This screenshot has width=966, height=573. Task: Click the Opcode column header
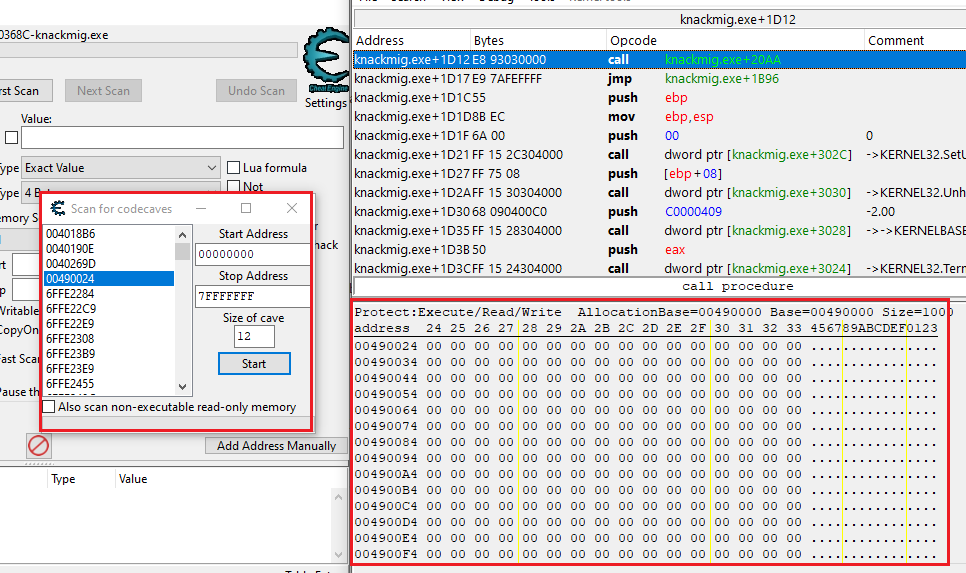(736, 40)
